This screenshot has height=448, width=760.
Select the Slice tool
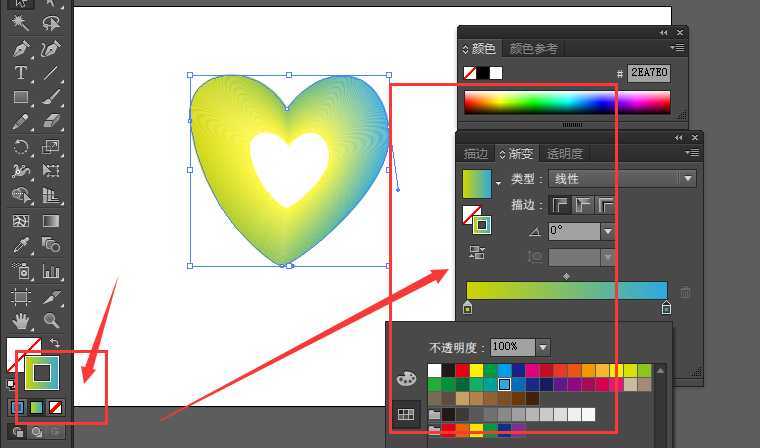(51, 296)
